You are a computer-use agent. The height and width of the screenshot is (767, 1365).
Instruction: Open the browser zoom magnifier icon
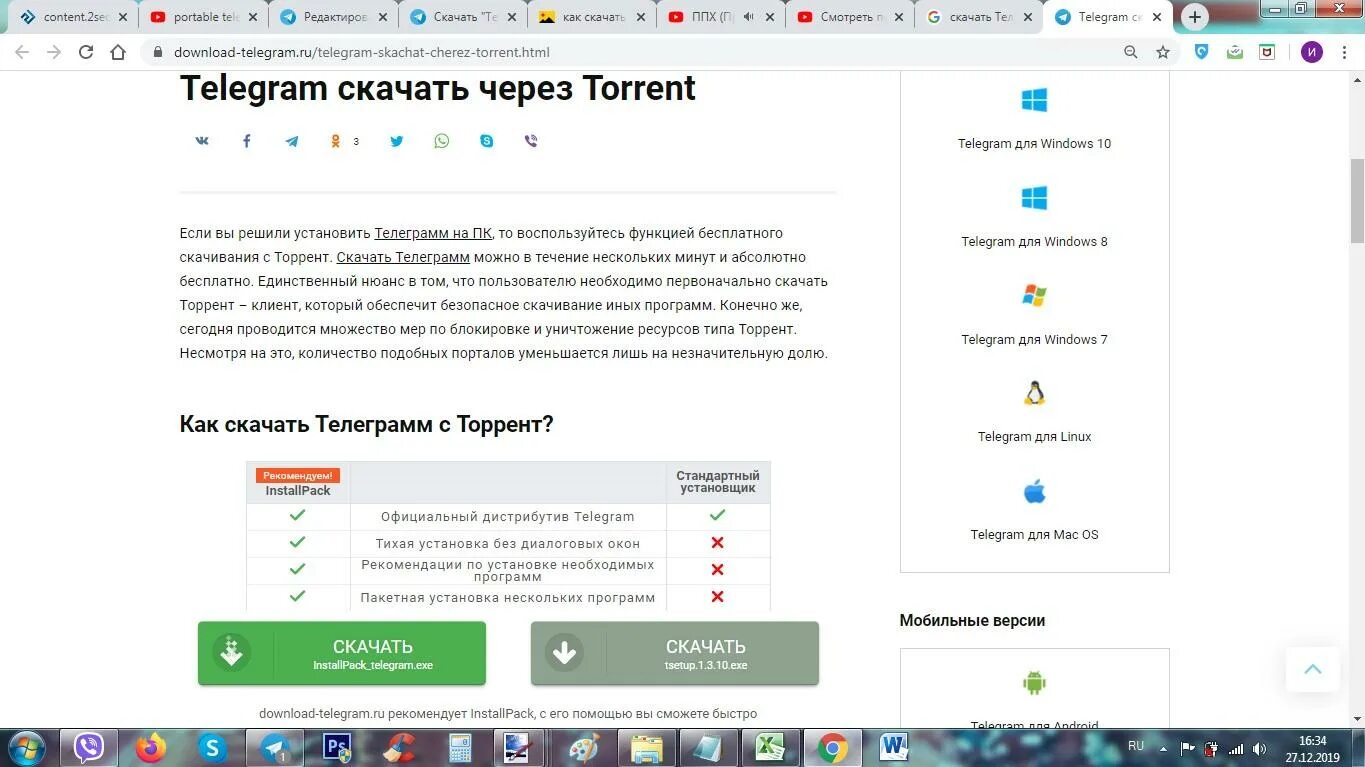pyautogui.click(x=1131, y=52)
